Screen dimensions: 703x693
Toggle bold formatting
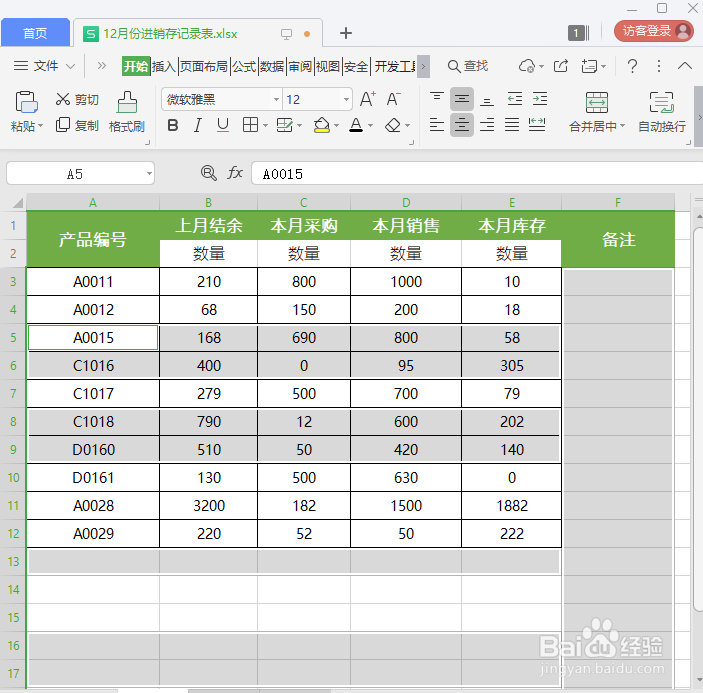173,126
